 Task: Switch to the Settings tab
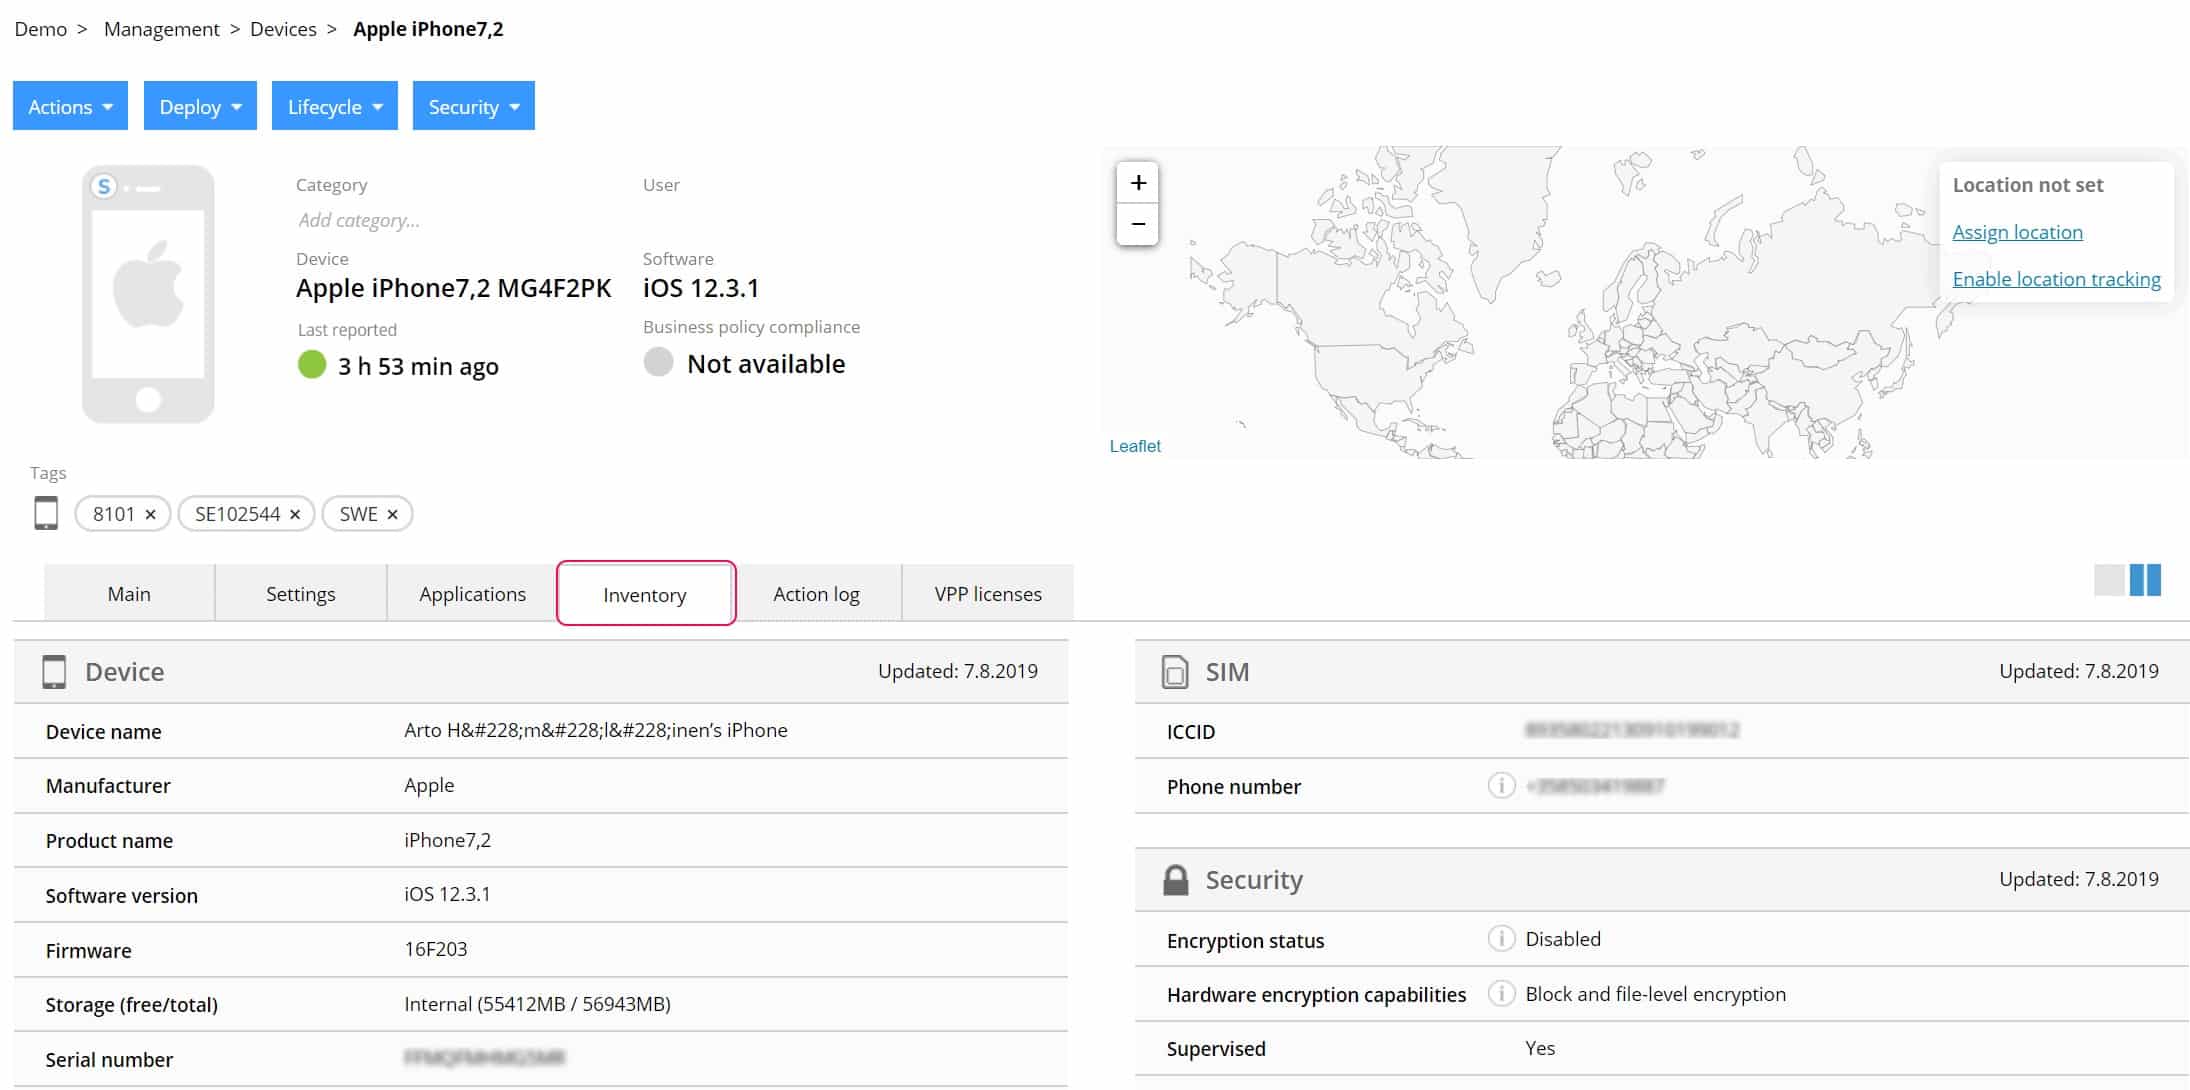pos(301,594)
